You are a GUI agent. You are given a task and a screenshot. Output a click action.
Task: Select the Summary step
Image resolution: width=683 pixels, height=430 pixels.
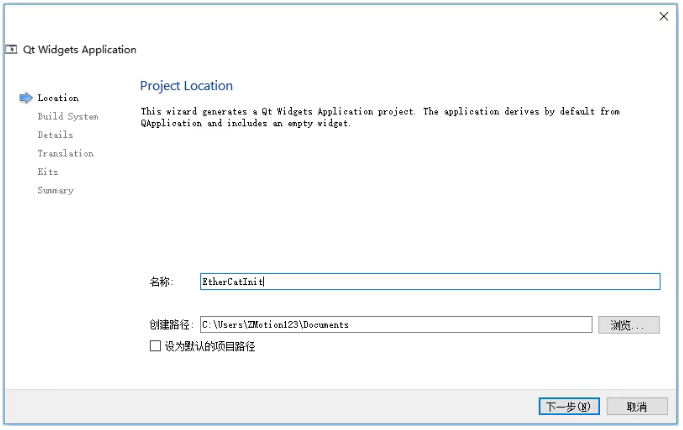[55, 190]
